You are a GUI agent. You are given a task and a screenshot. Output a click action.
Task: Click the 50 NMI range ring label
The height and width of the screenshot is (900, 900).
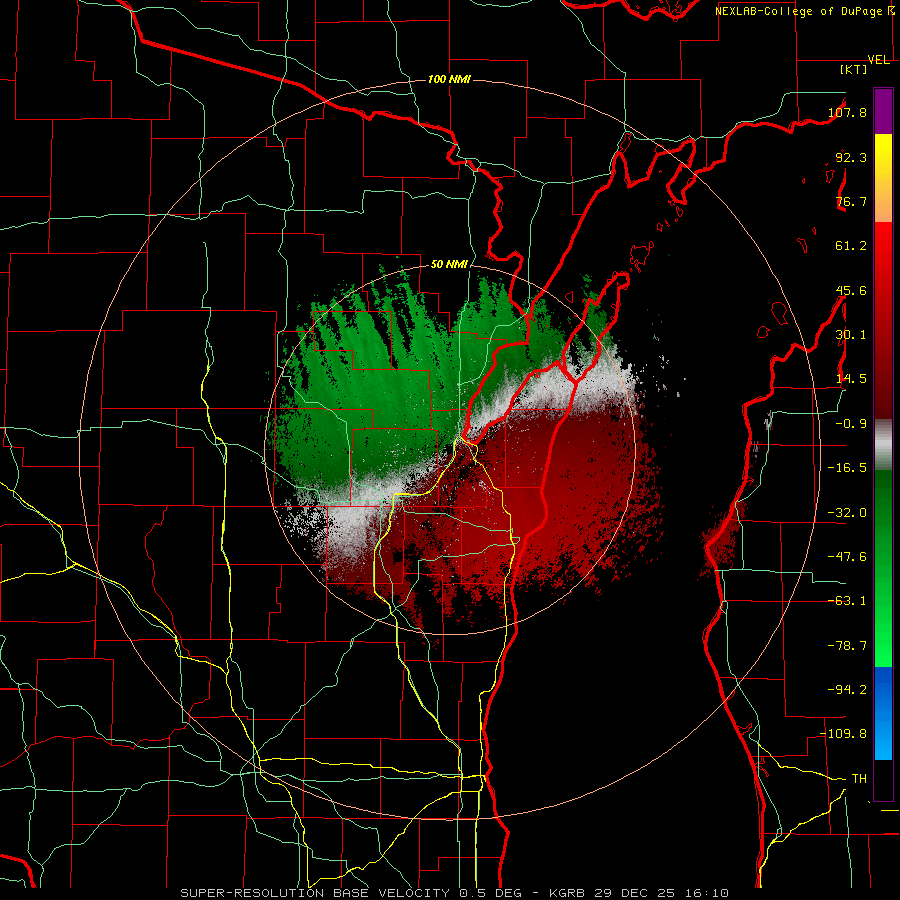449,265
